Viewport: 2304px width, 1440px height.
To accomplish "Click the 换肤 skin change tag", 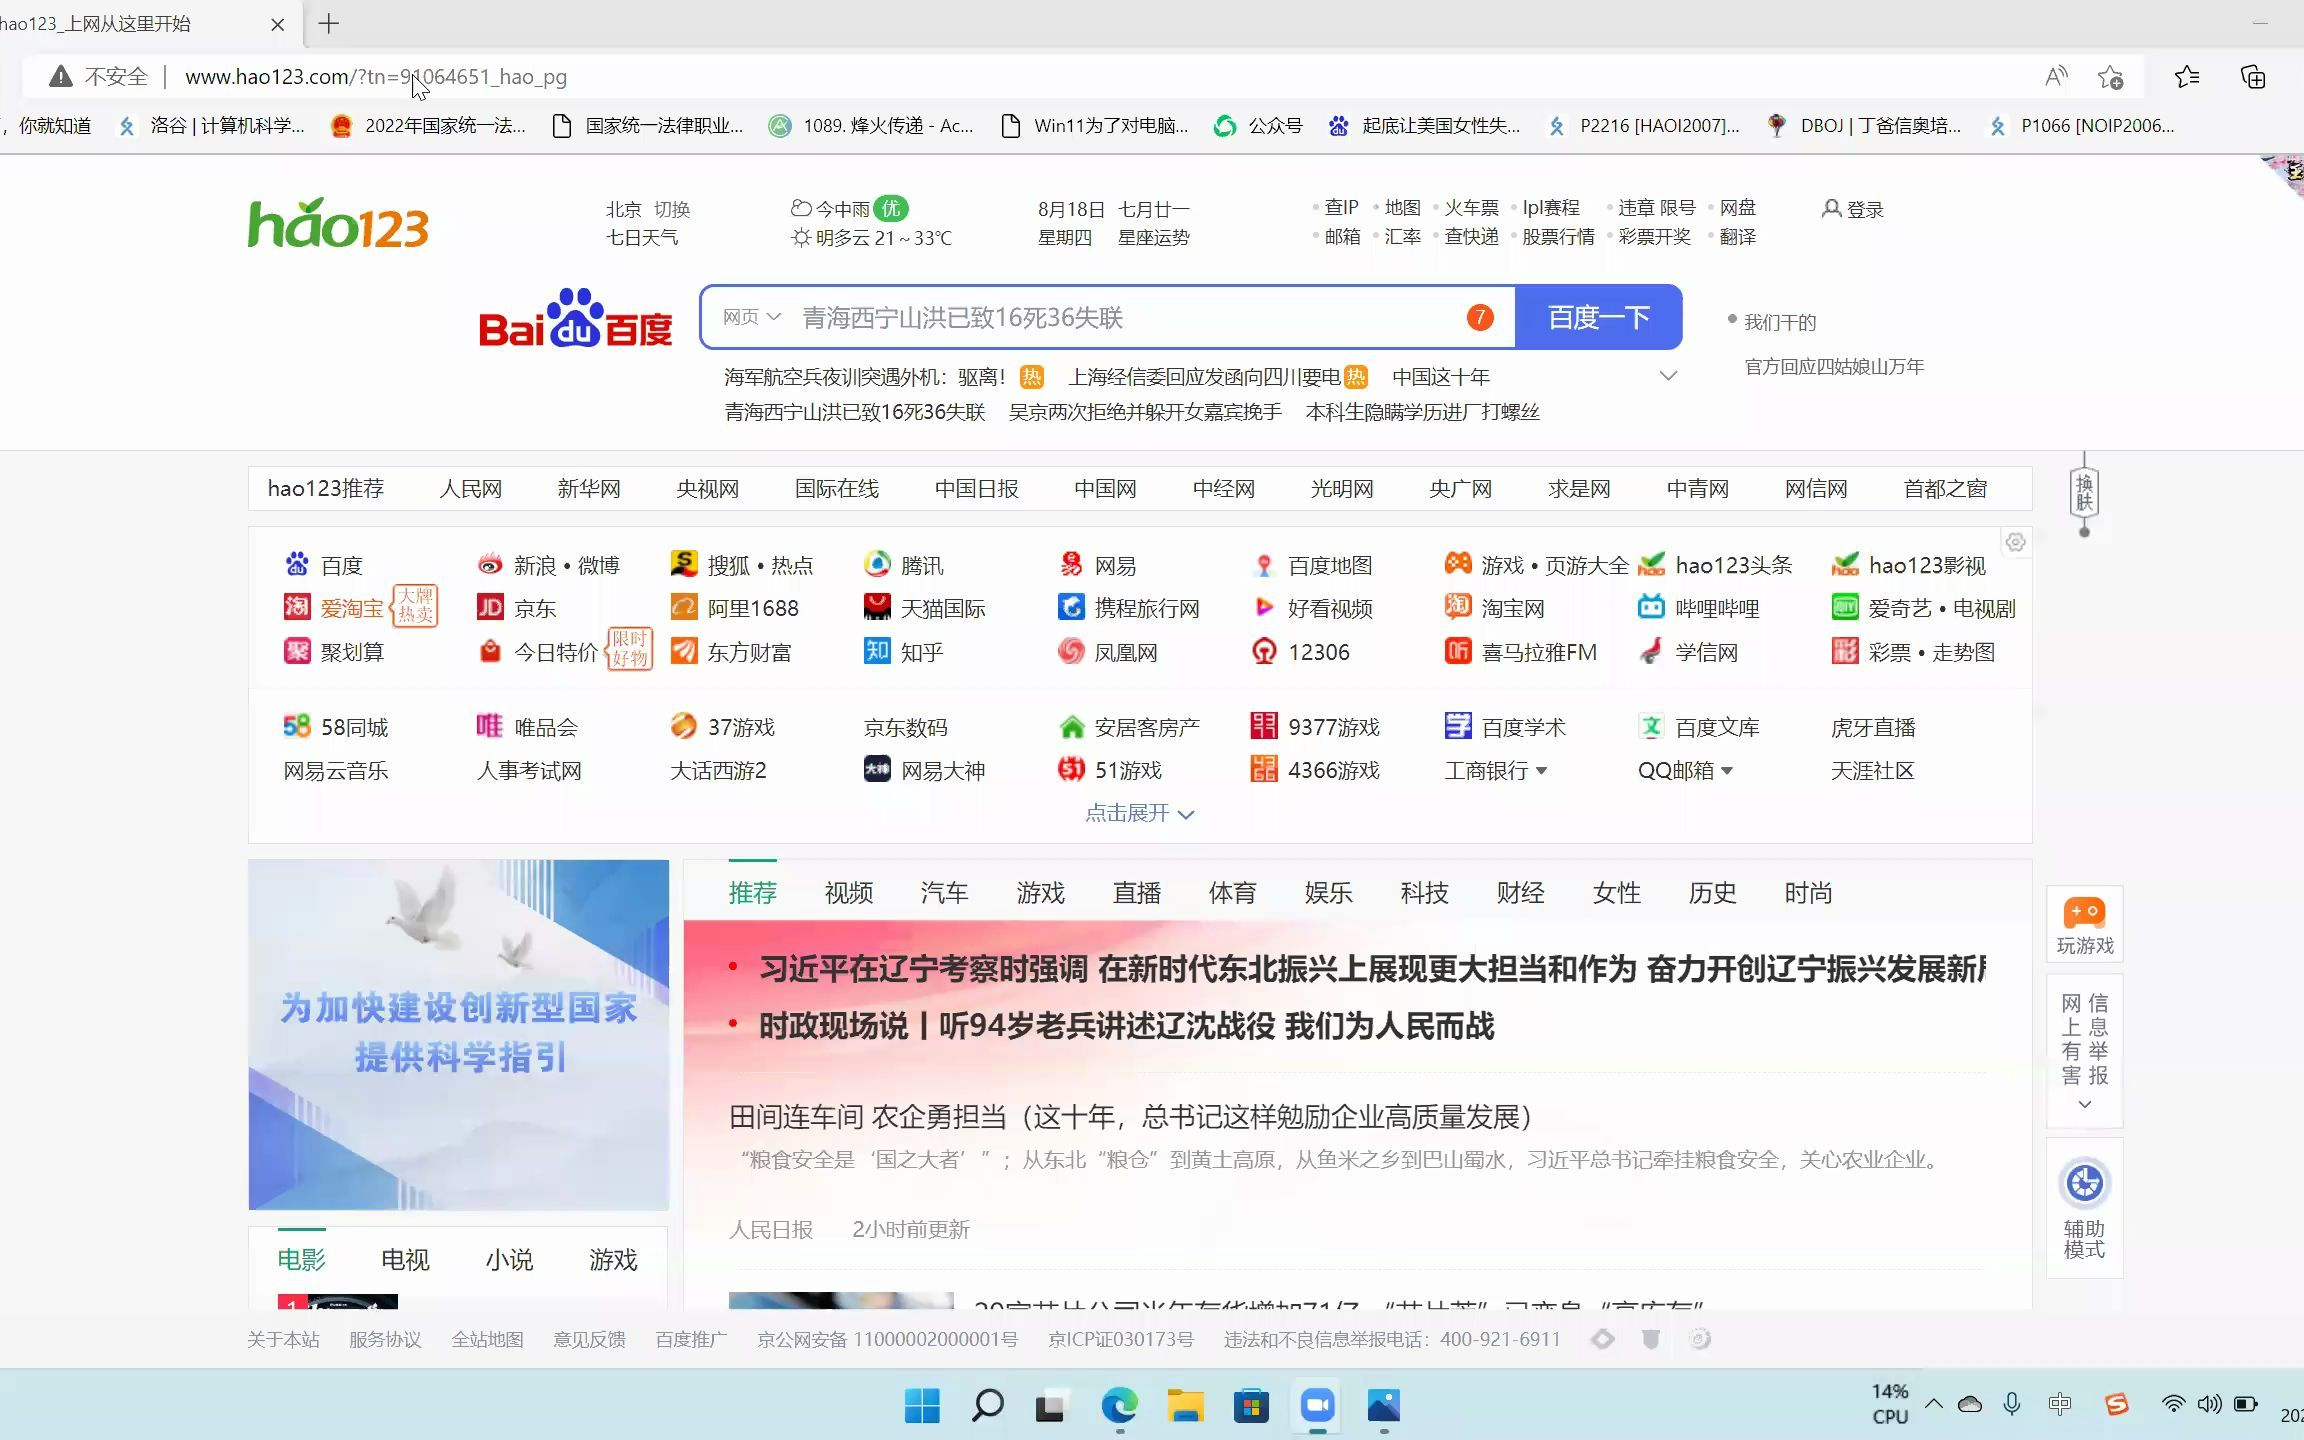I will tap(2084, 493).
